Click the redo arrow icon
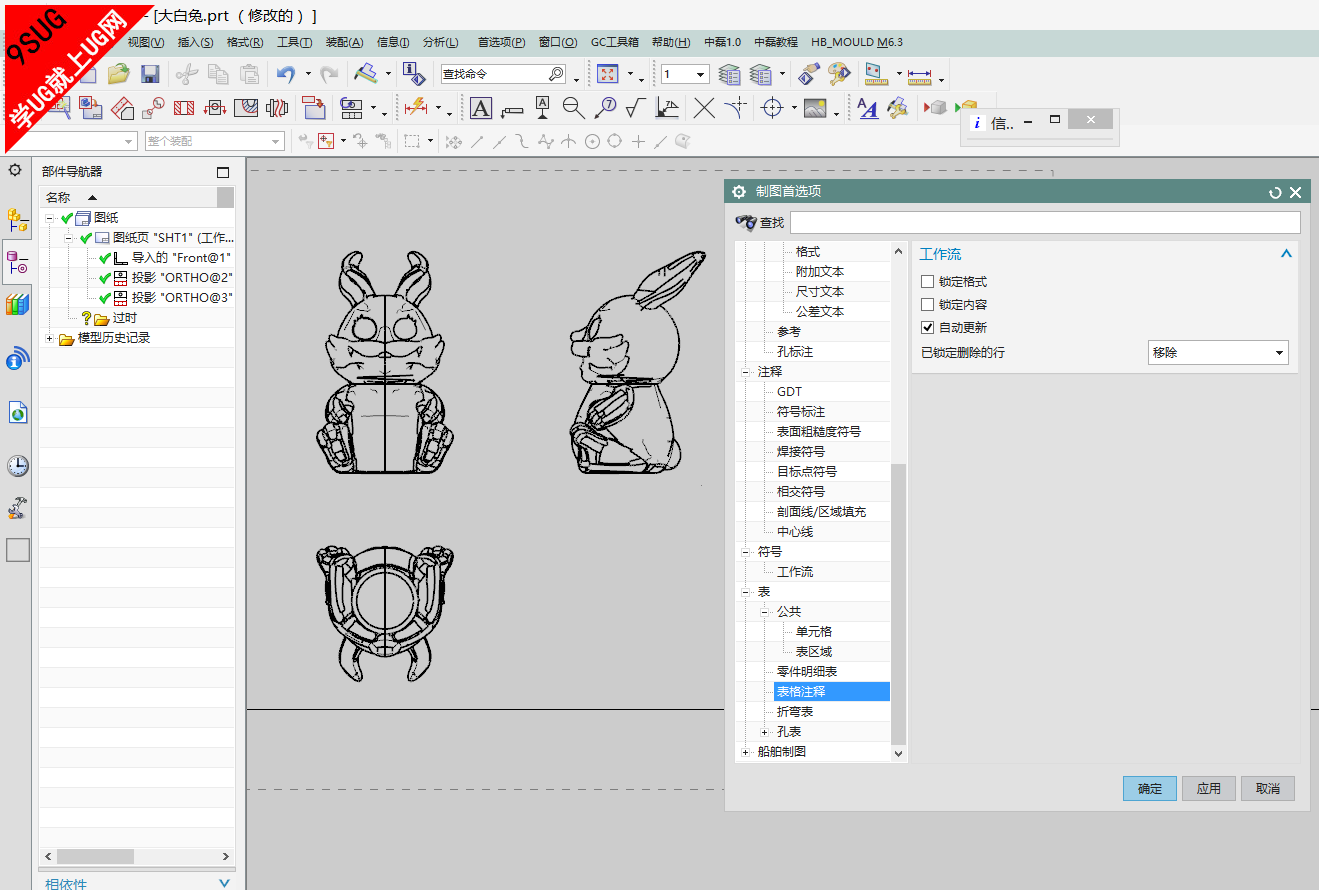Viewport: 1319px width, 890px height. click(x=328, y=74)
